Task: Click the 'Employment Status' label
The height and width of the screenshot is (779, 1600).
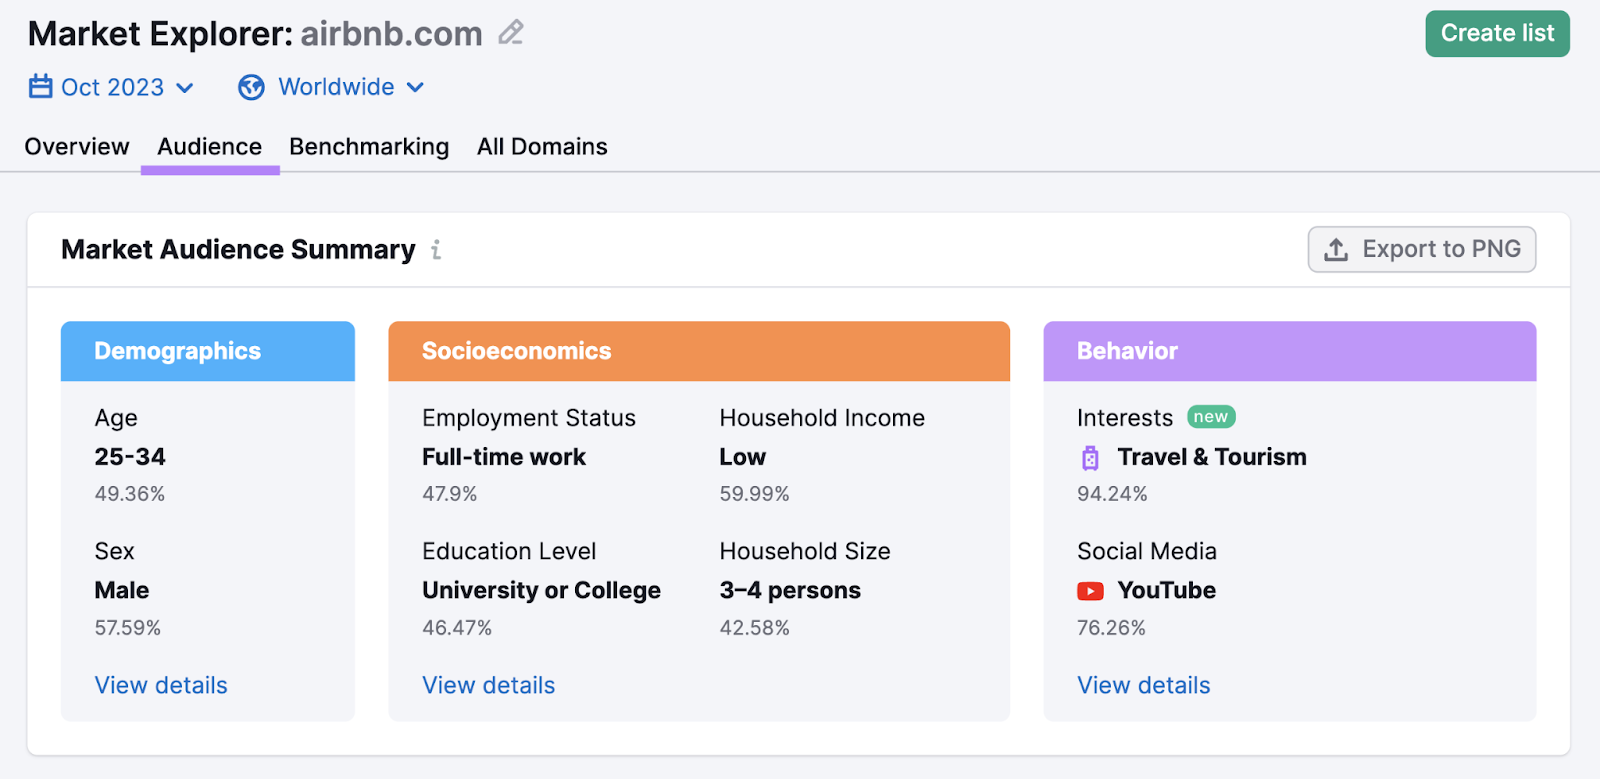Action: point(529,418)
